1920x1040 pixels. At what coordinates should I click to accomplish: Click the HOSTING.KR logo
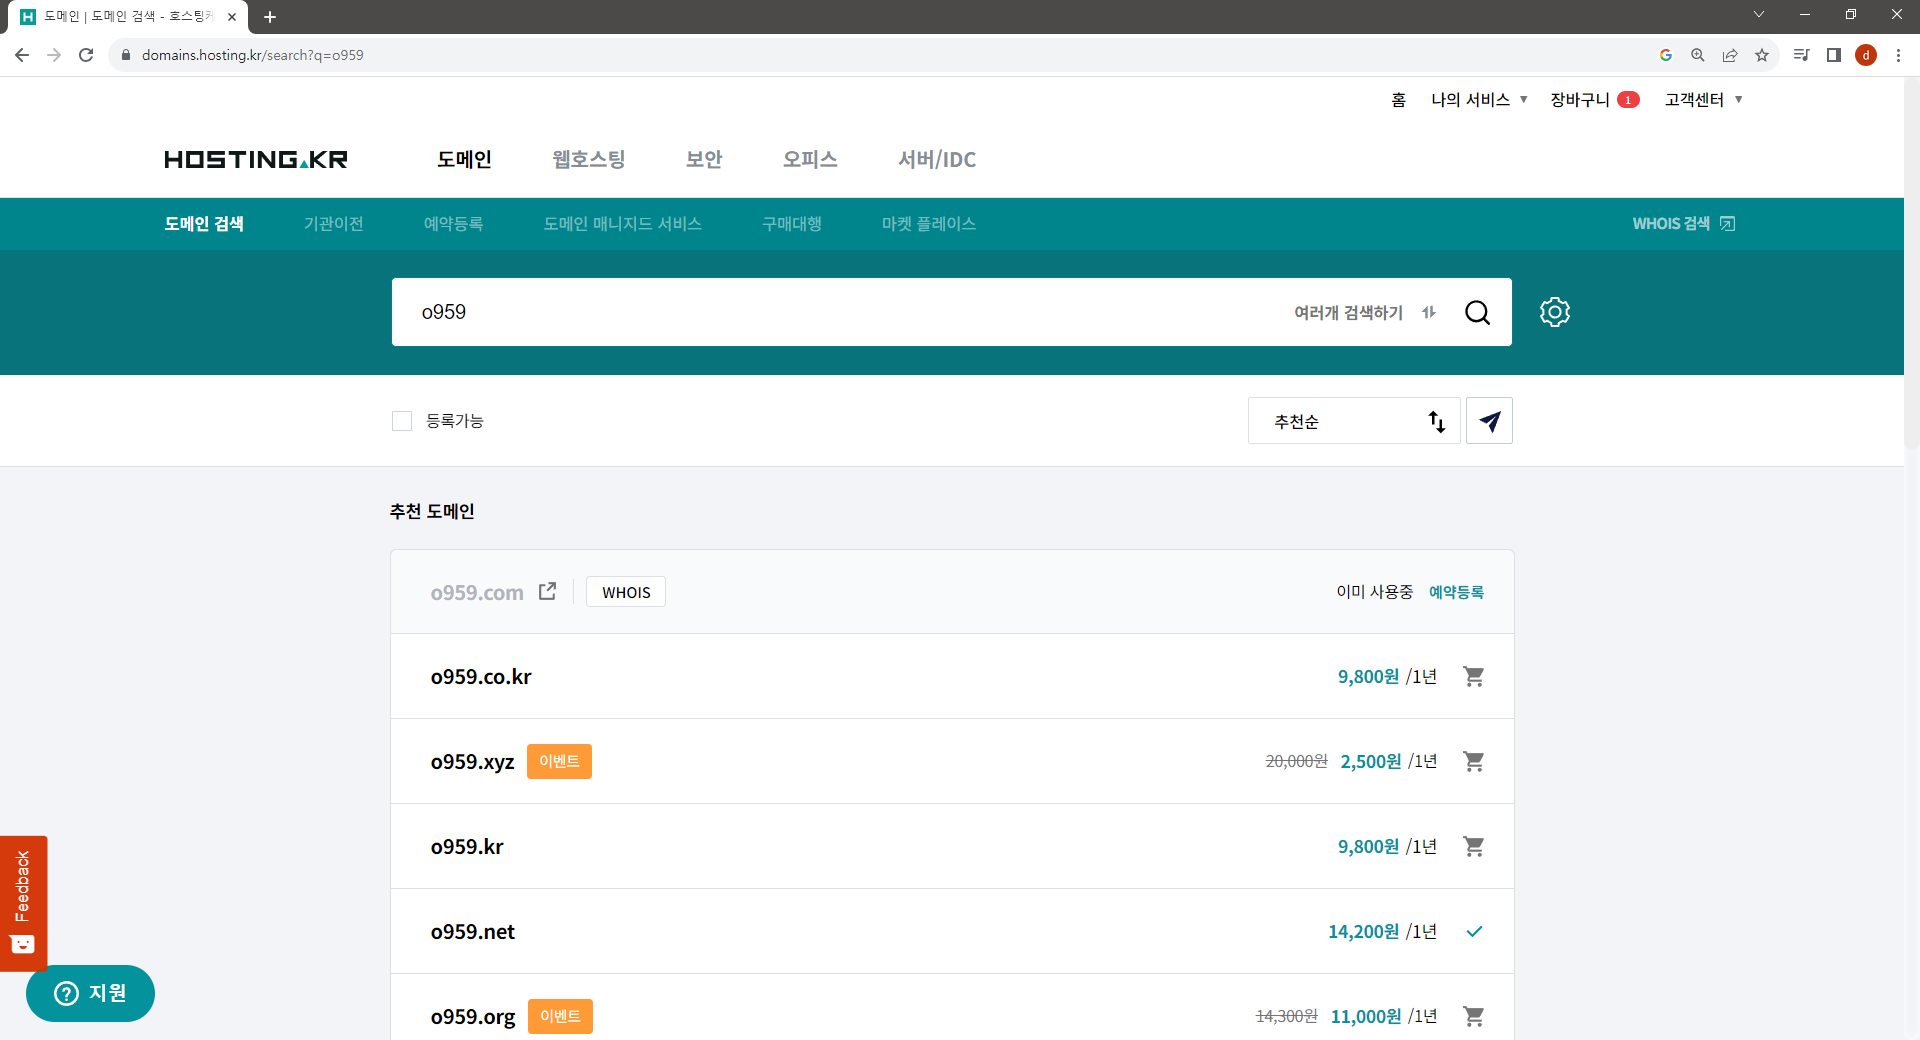(256, 159)
